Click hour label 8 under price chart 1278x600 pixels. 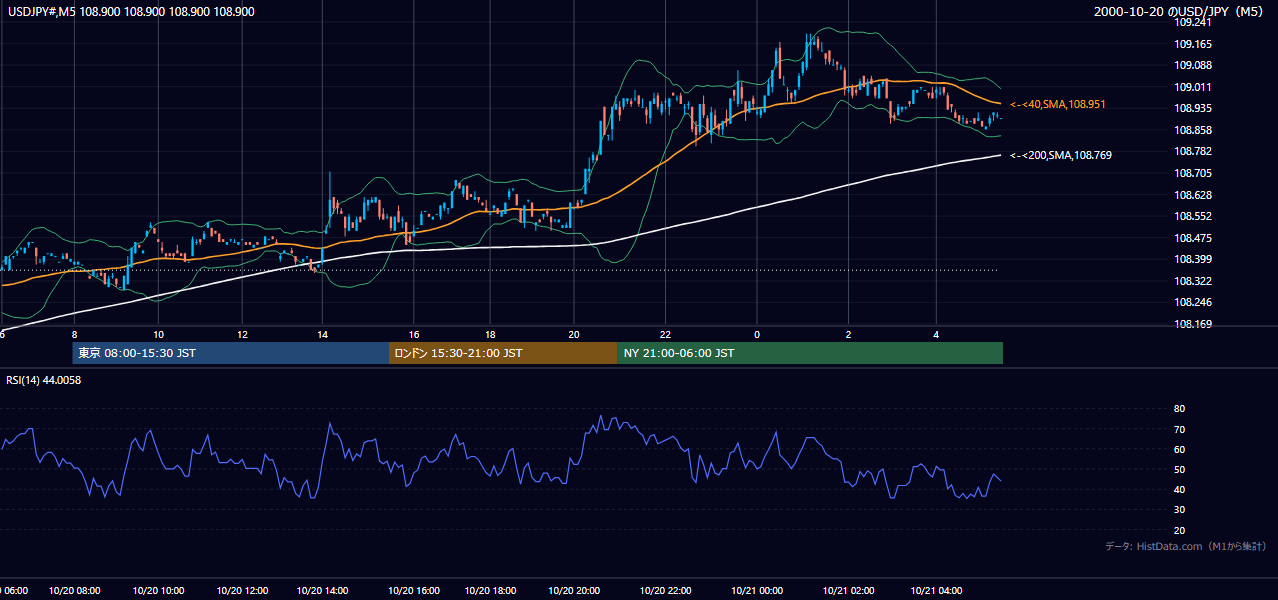(74, 334)
